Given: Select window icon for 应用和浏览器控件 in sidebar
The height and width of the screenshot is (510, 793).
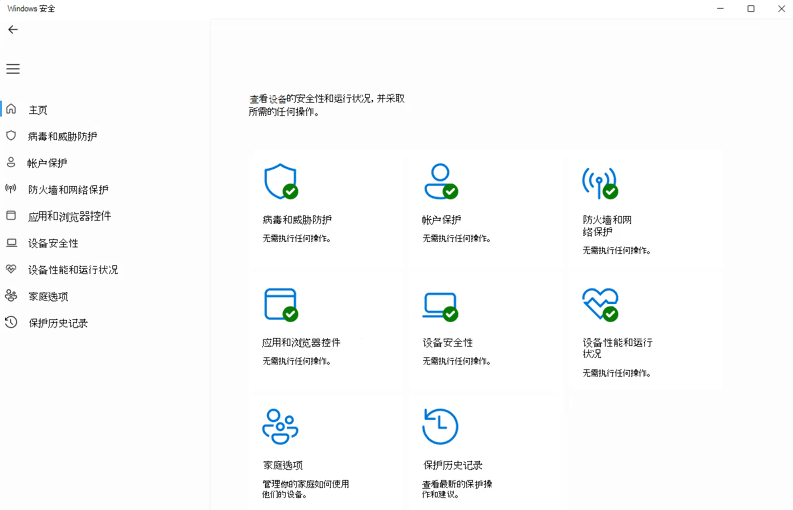Looking at the screenshot, I should [11, 216].
